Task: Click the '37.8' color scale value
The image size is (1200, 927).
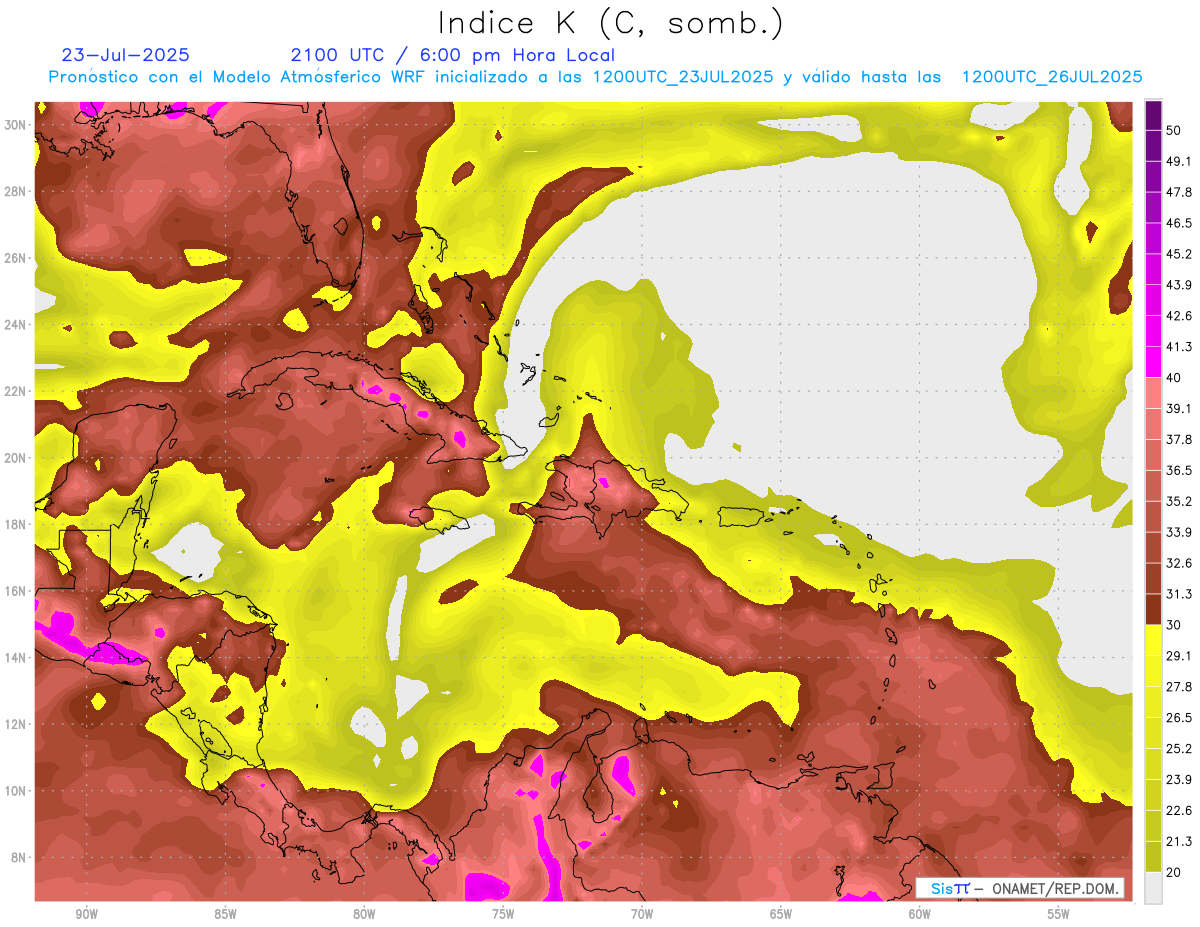Action: (x=1178, y=439)
